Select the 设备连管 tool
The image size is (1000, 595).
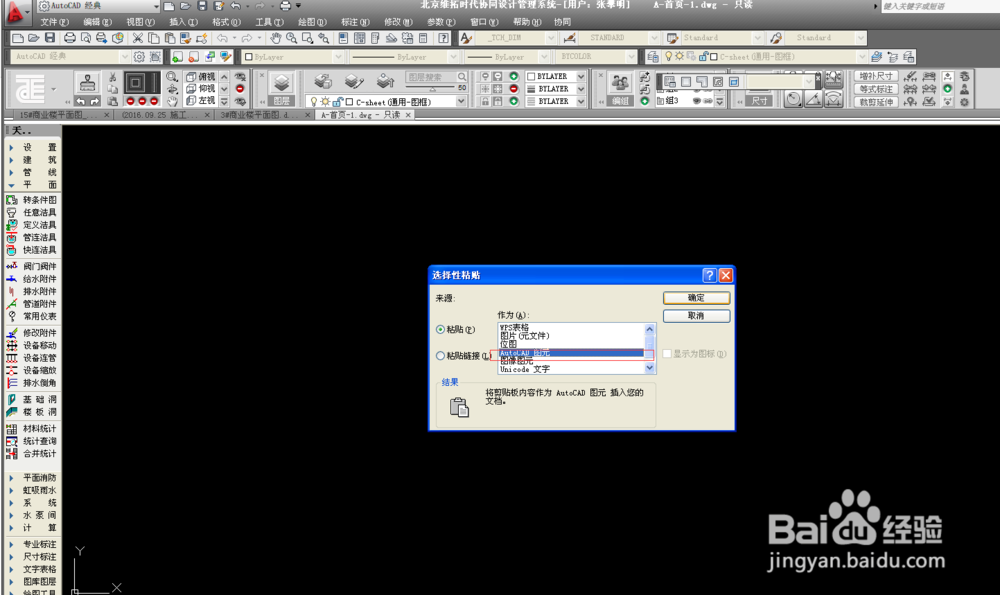click(x=33, y=358)
